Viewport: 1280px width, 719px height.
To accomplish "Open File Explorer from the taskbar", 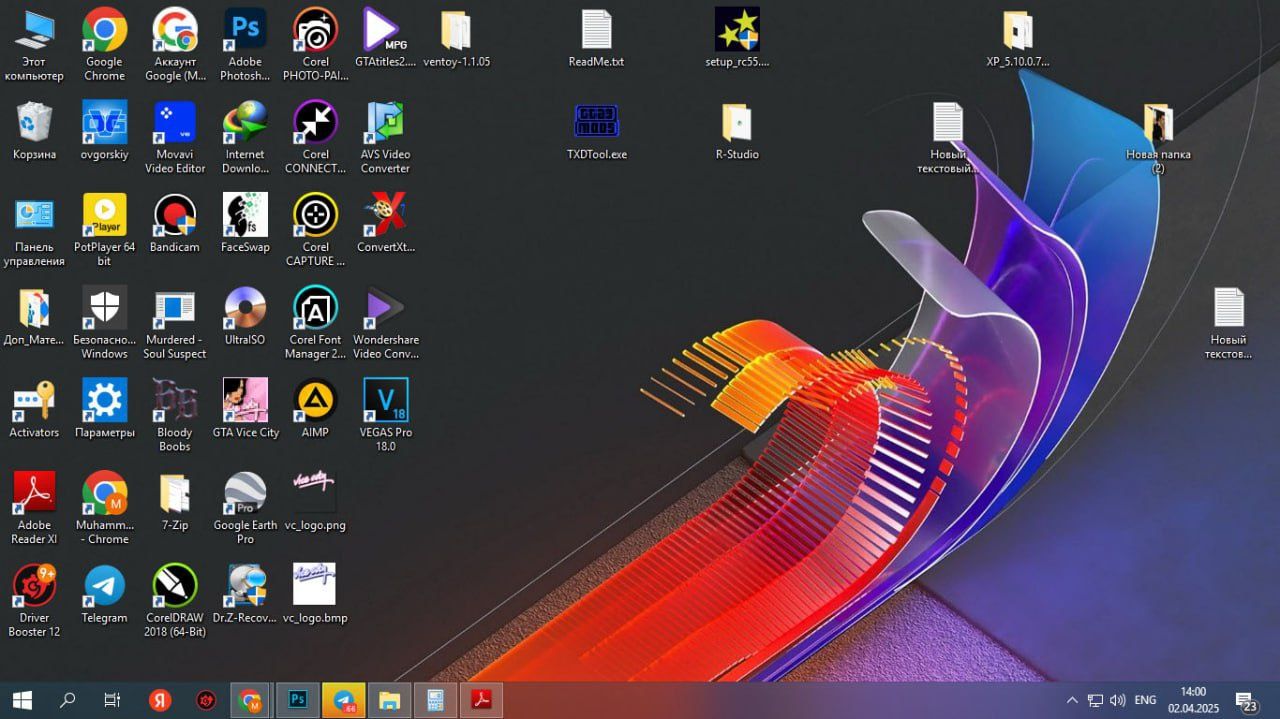I will (389, 700).
